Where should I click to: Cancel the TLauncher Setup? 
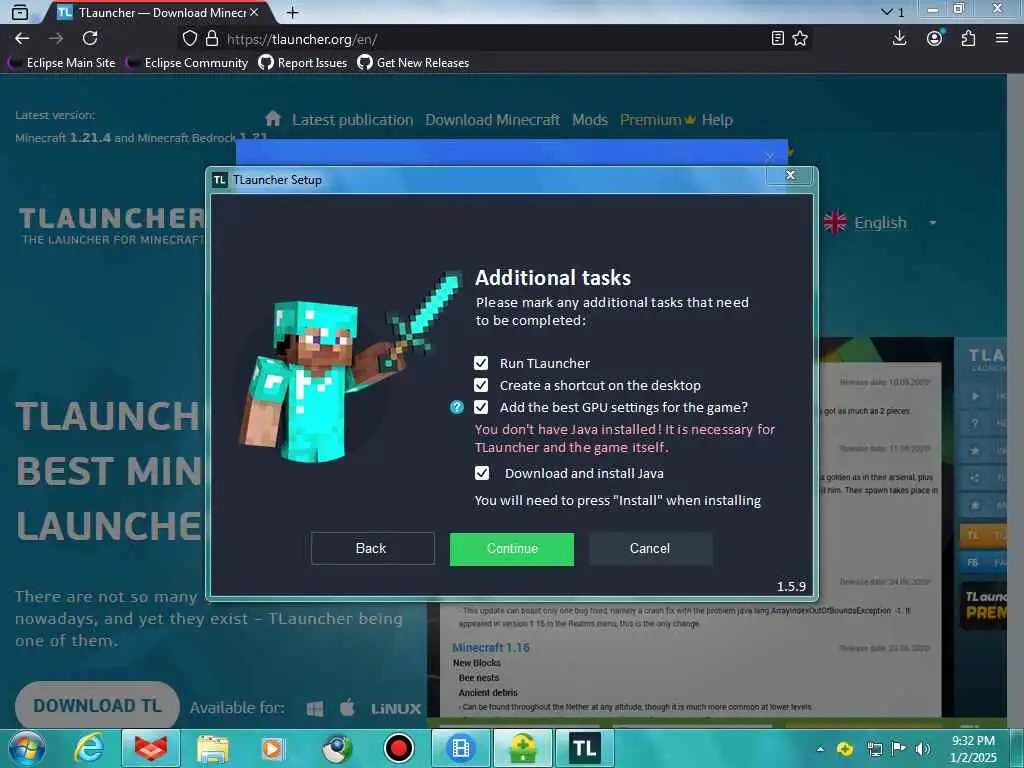650,549
